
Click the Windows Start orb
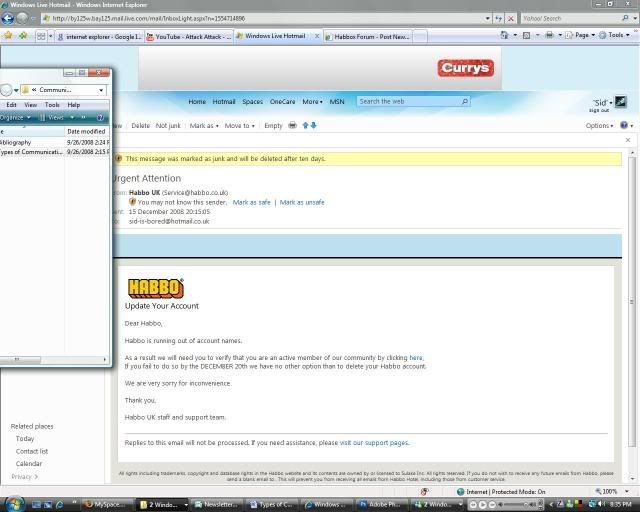pyautogui.click(x=10, y=503)
